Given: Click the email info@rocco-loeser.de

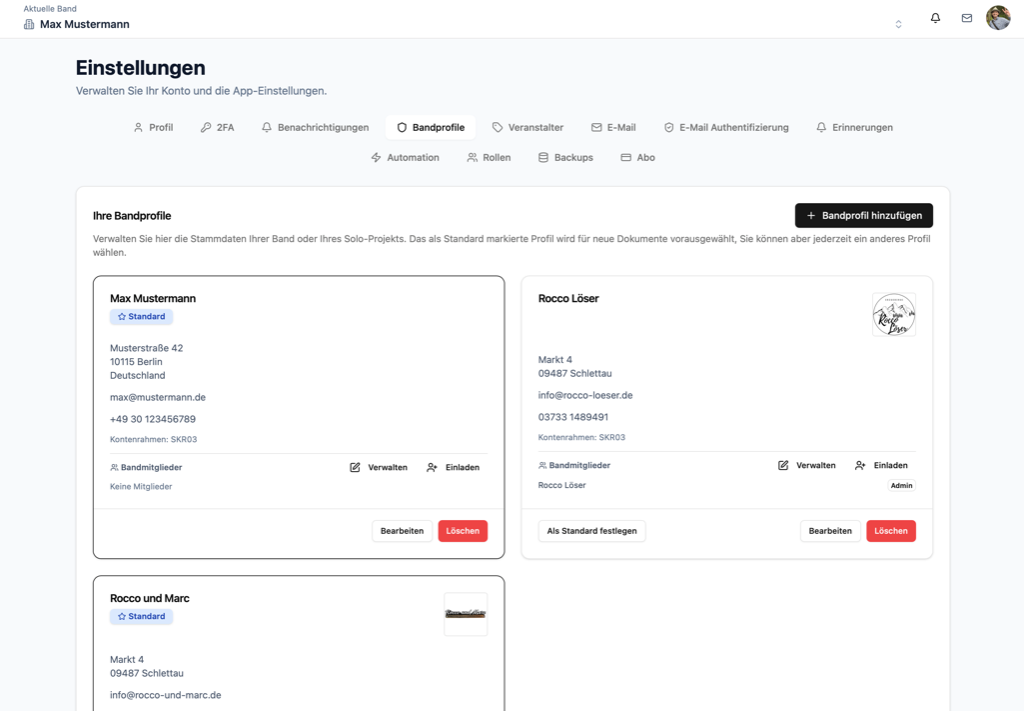Looking at the screenshot, I should [585, 395].
